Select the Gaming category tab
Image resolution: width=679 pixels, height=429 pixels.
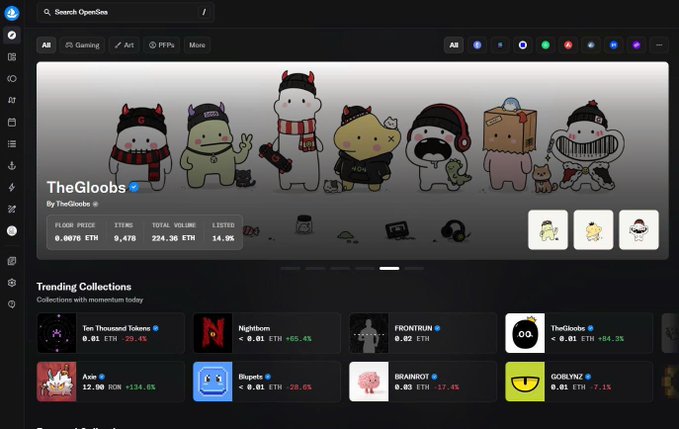coord(82,45)
